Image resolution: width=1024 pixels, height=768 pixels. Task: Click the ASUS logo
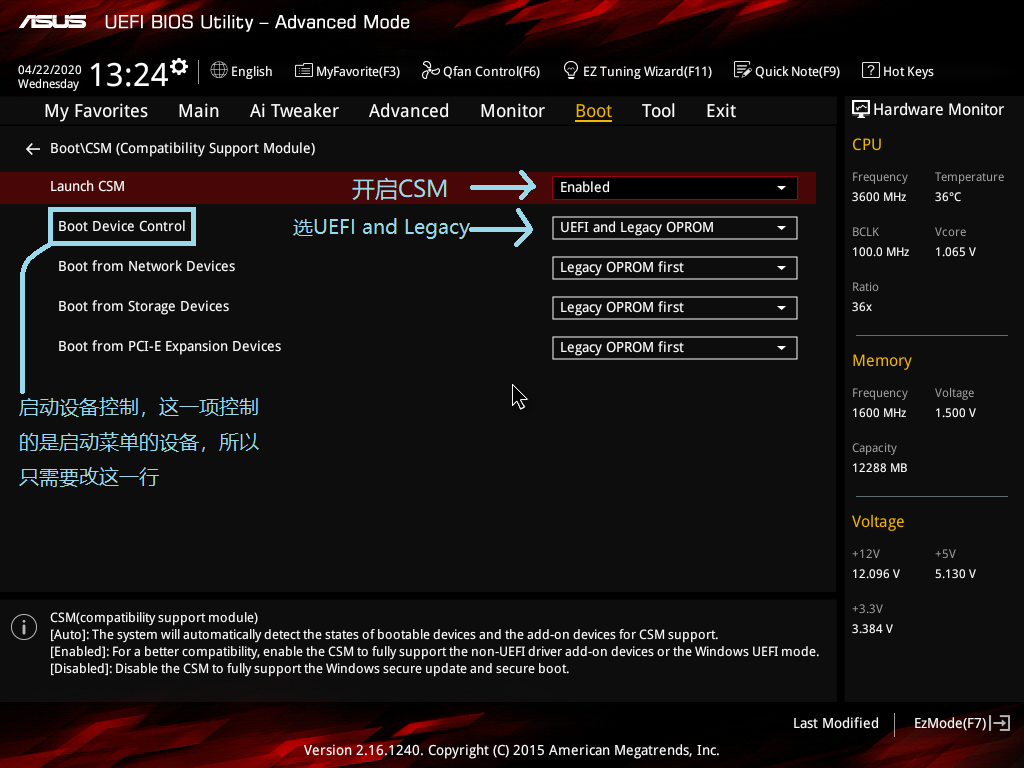53,22
